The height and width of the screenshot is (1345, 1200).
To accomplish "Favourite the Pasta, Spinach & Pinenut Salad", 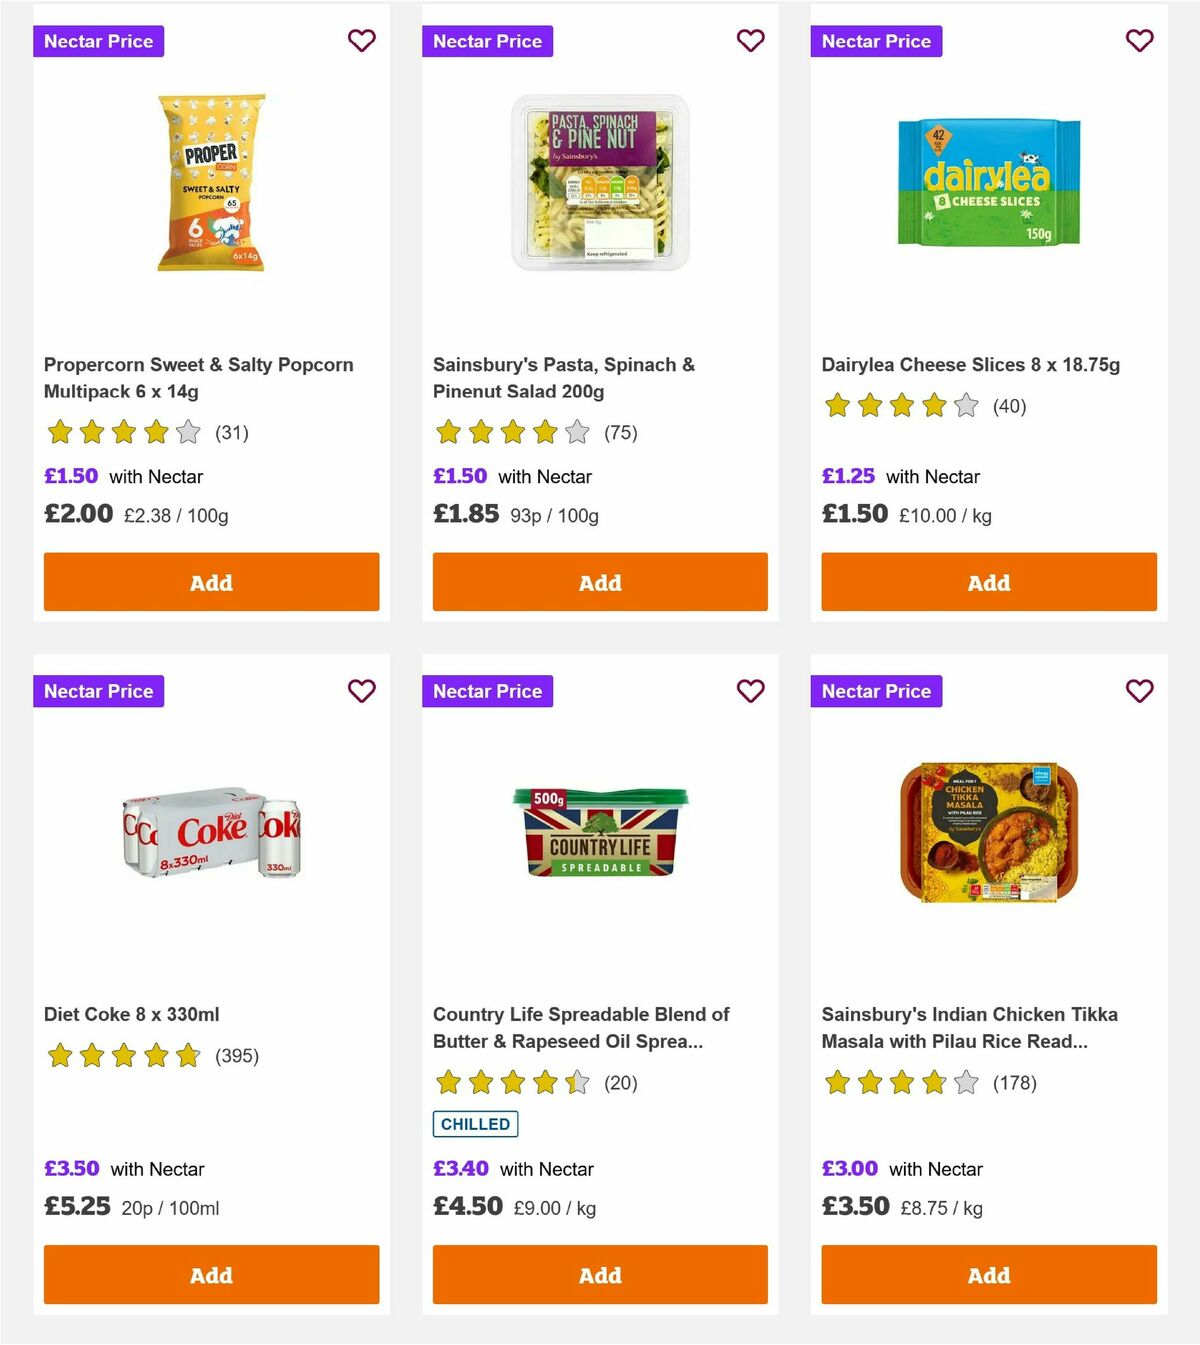I will (x=750, y=41).
